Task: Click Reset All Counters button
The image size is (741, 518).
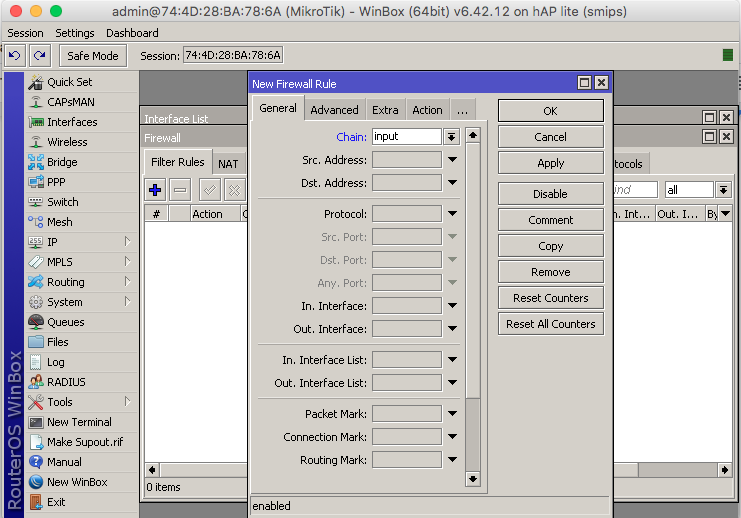Action: tap(551, 324)
